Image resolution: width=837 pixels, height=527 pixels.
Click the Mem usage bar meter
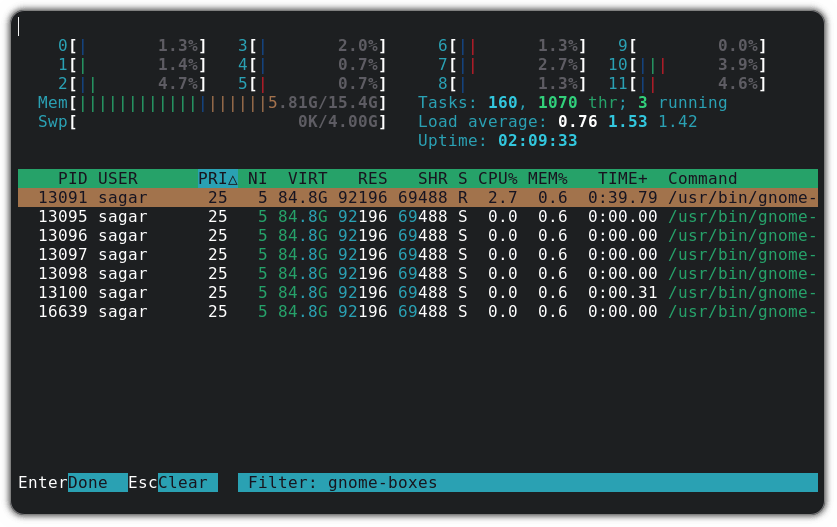[x=212, y=102]
